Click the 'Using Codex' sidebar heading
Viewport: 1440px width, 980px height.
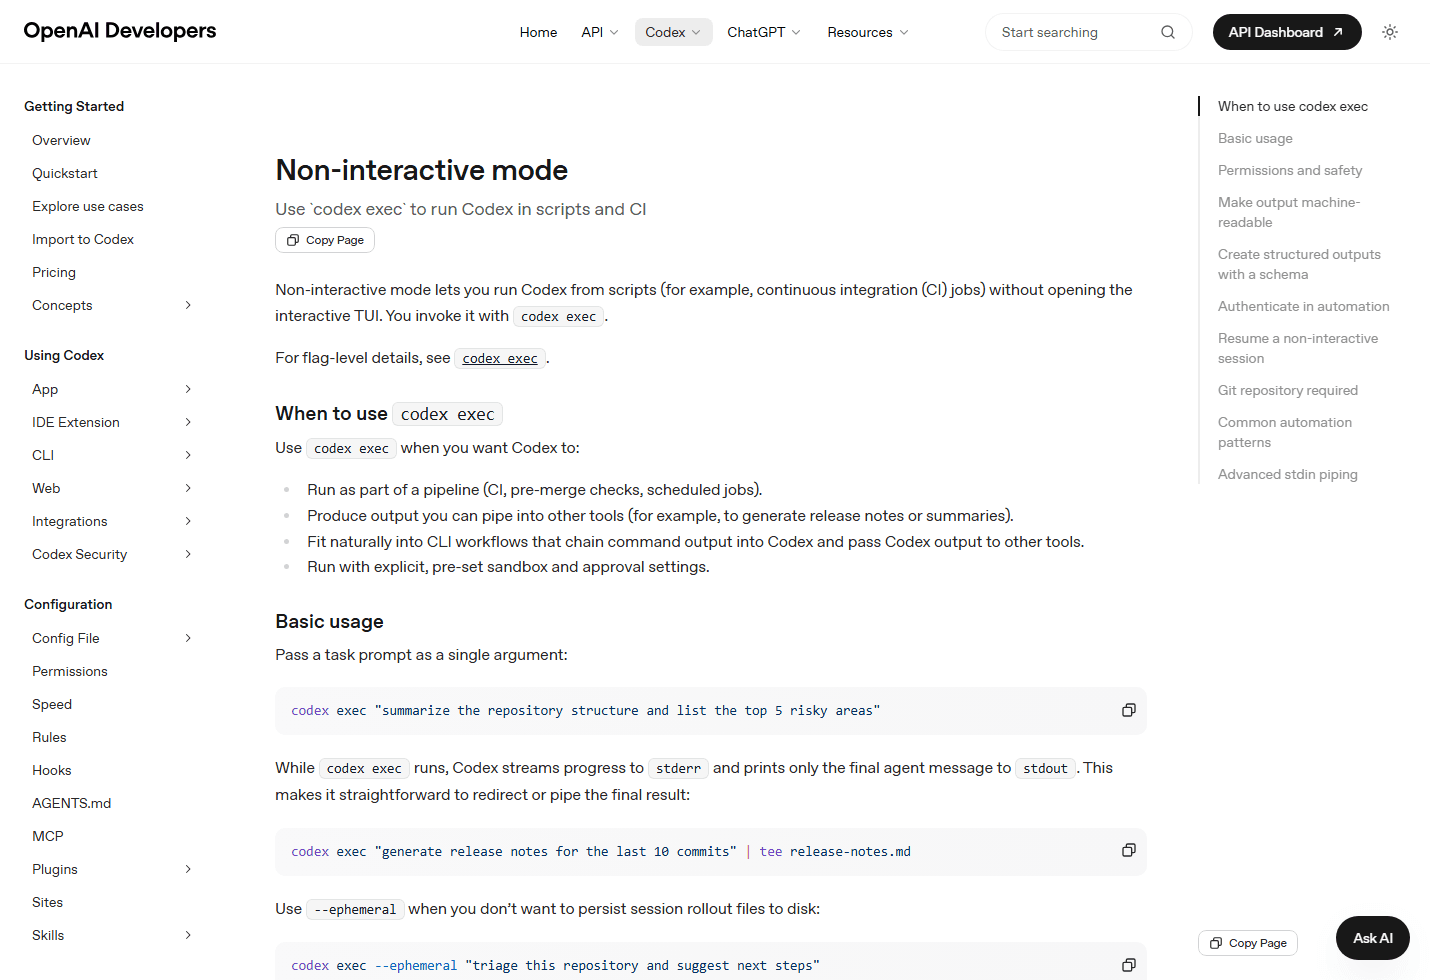[64, 355]
